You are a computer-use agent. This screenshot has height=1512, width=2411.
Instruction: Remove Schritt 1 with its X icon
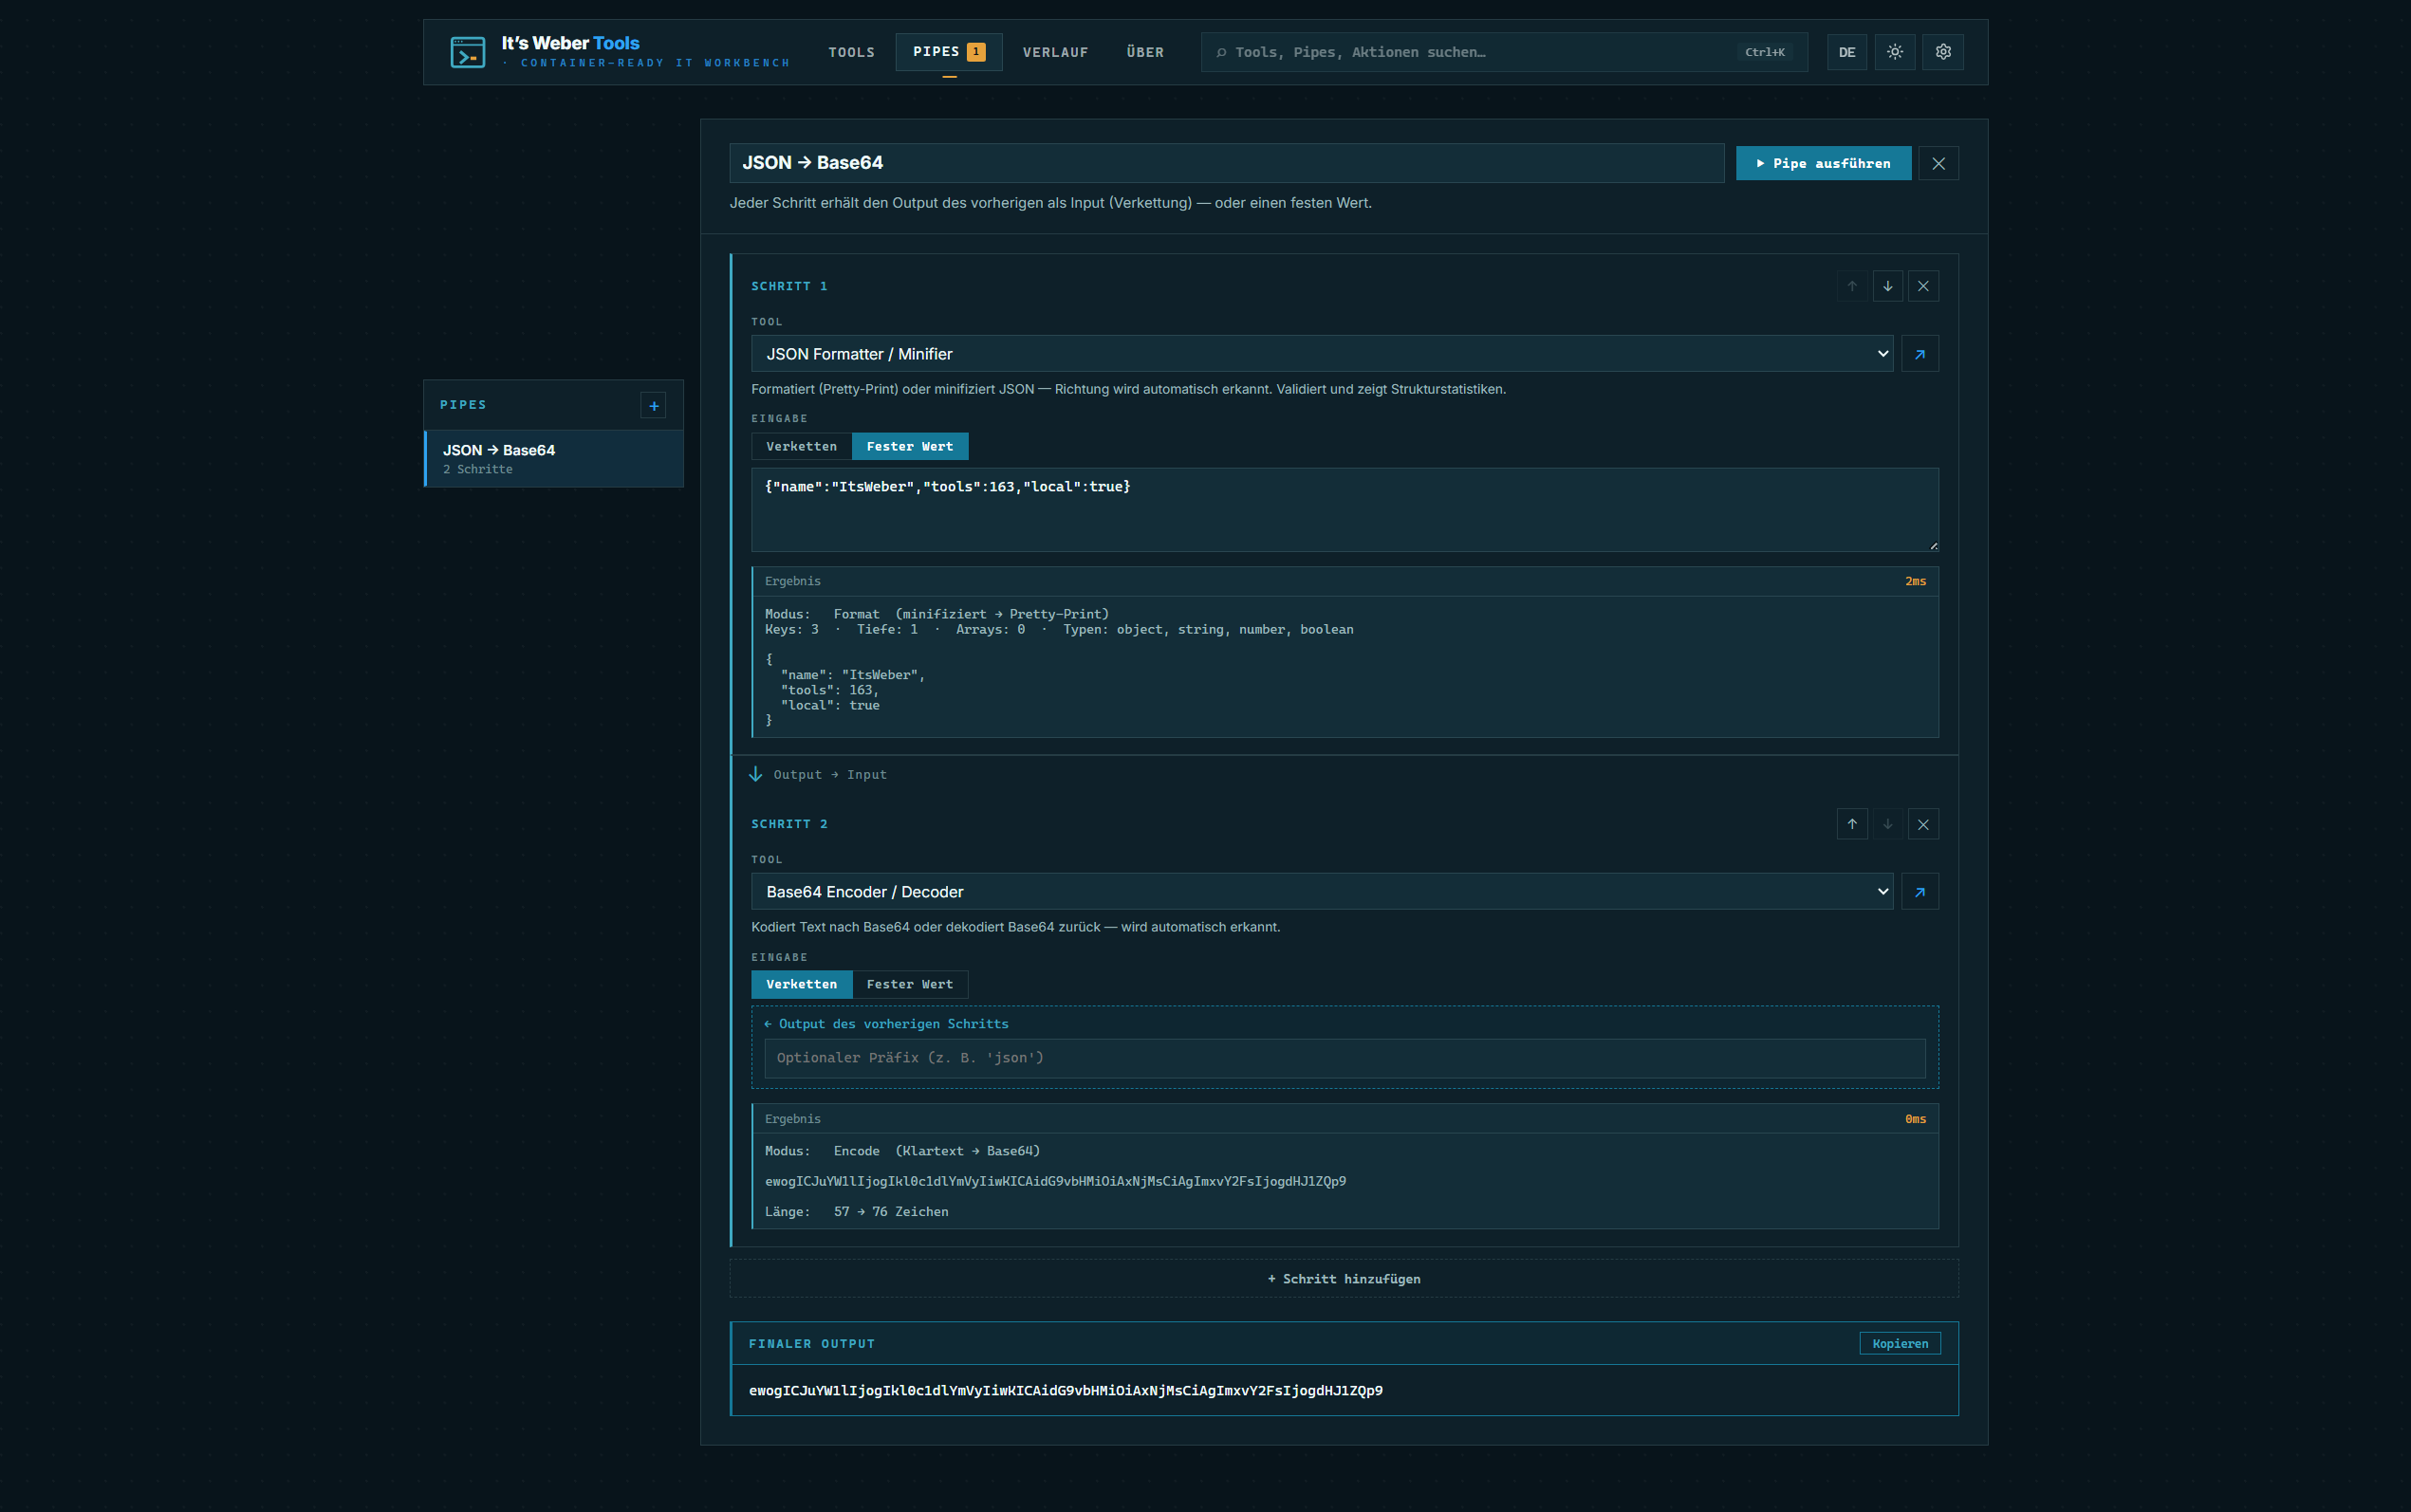tap(1923, 286)
